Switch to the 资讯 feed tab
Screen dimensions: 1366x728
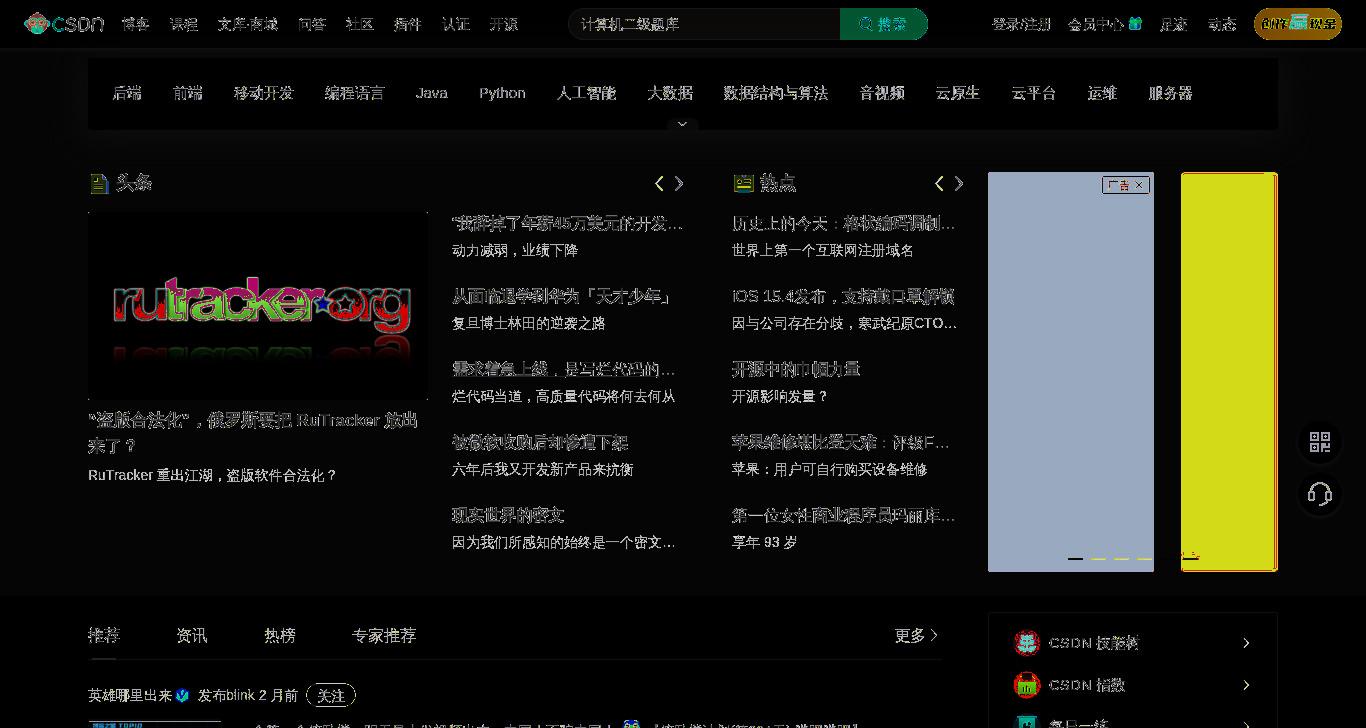pyautogui.click(x=192, y=635)
